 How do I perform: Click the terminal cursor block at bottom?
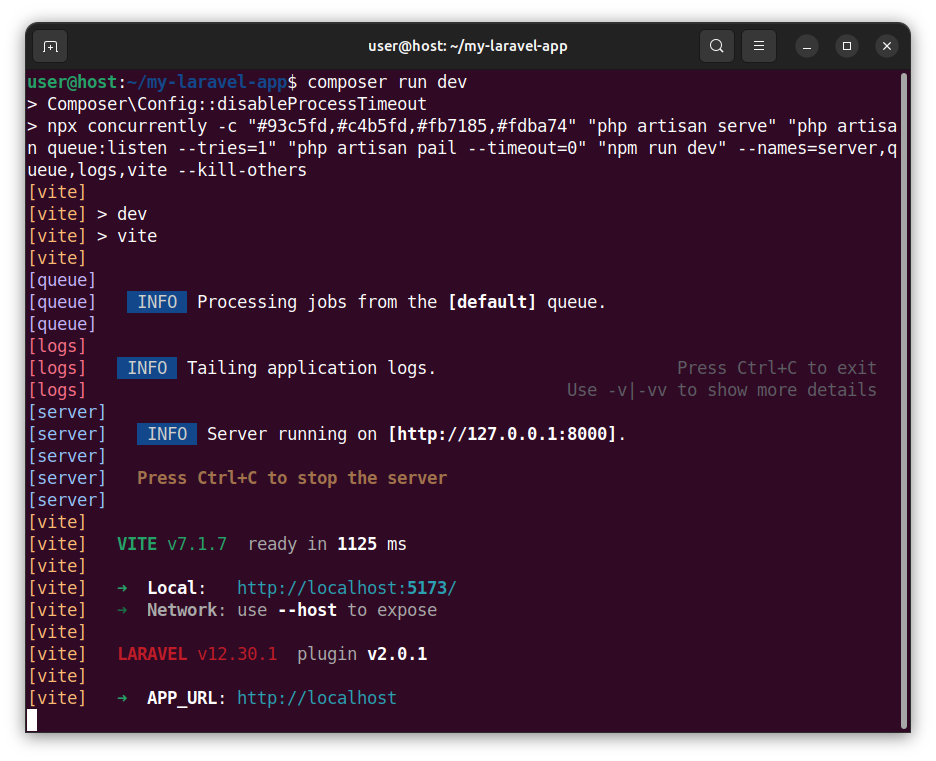point(32,720)
